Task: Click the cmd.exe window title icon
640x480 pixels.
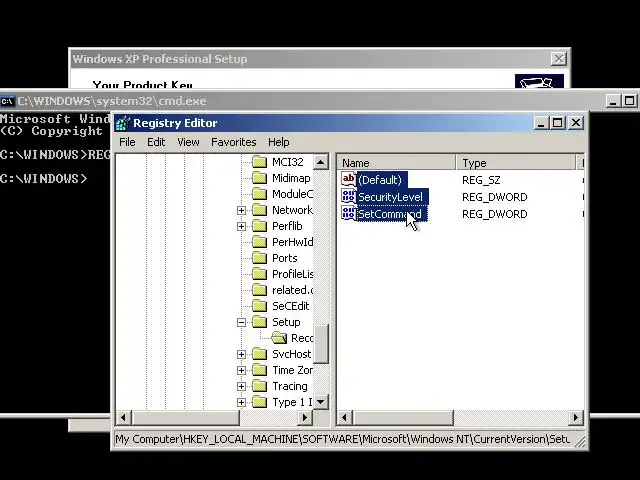Action: [x=7, y=101]
